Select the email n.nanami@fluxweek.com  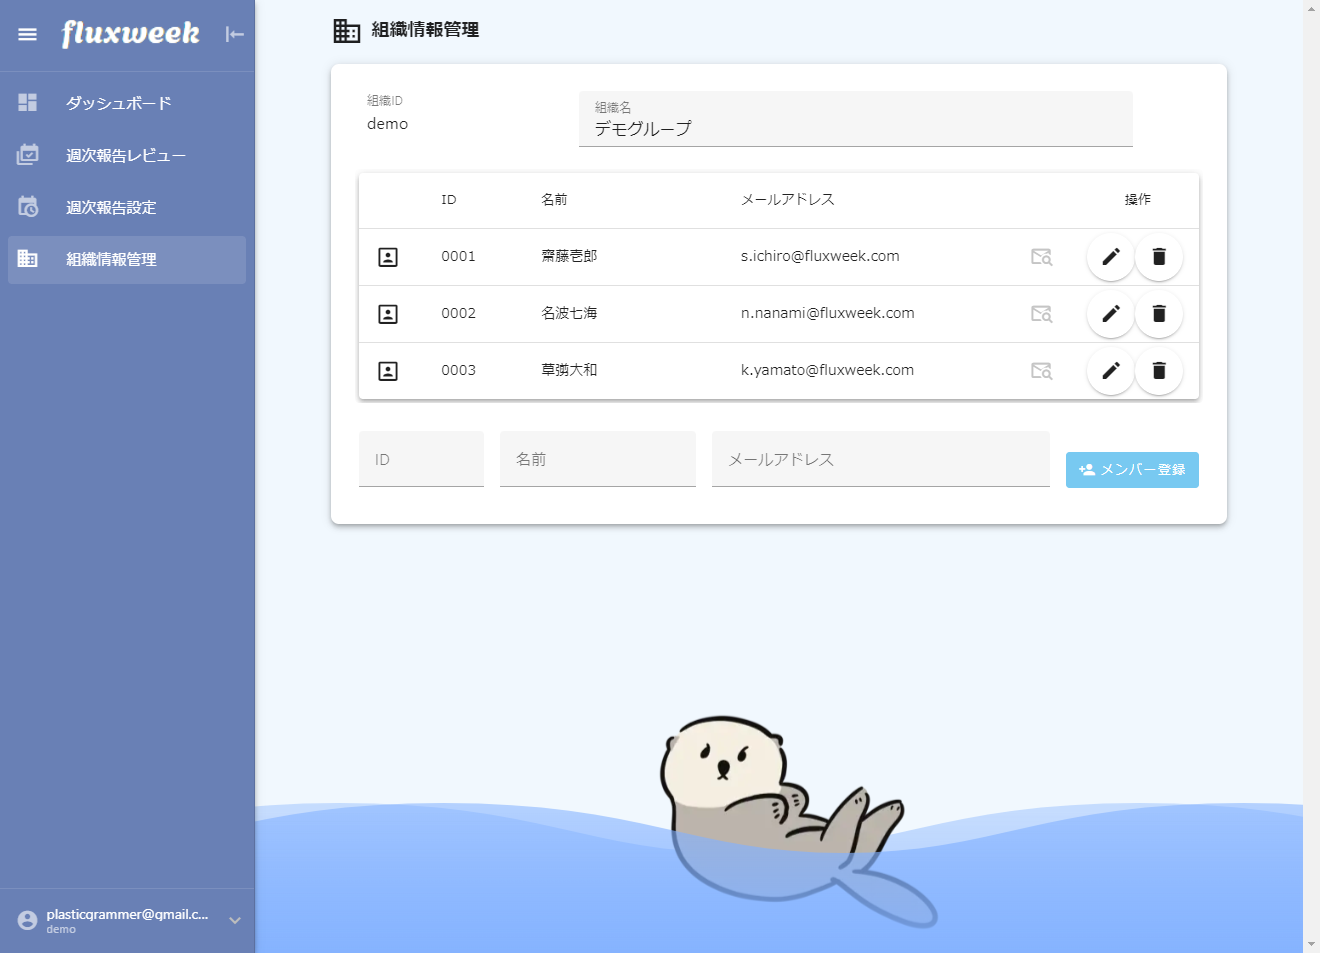click(828, 313)
